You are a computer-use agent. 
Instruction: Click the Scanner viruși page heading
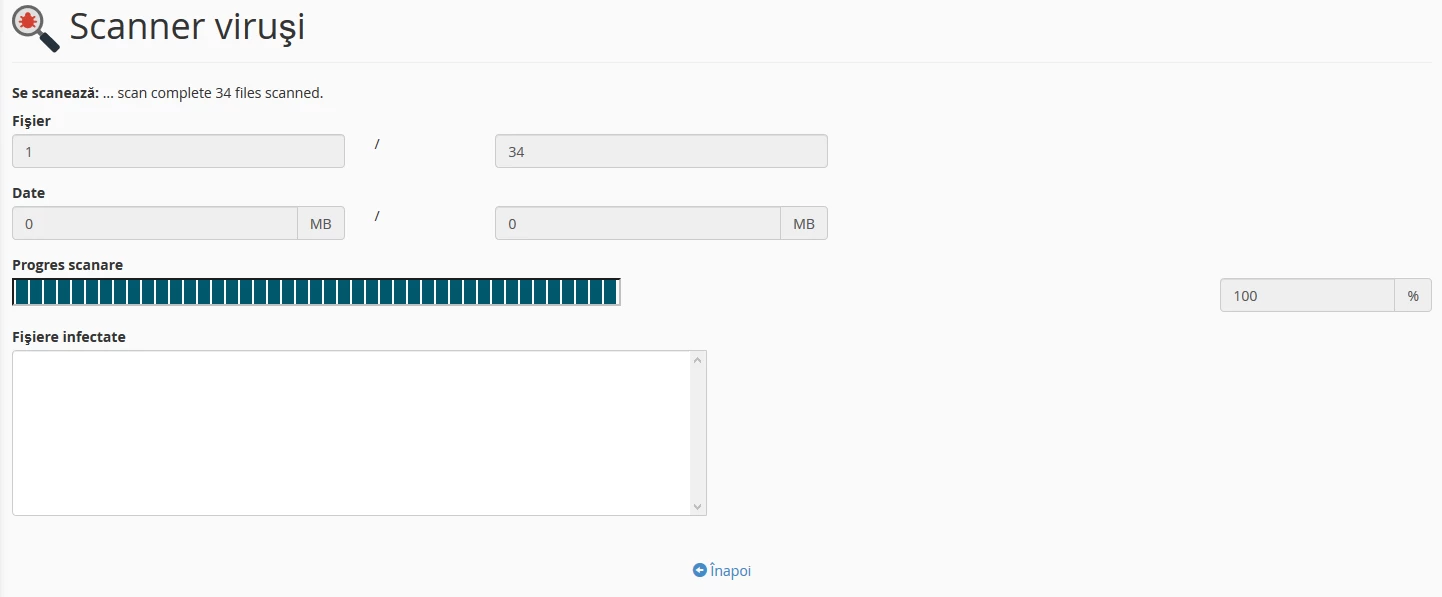click(187, 28)
